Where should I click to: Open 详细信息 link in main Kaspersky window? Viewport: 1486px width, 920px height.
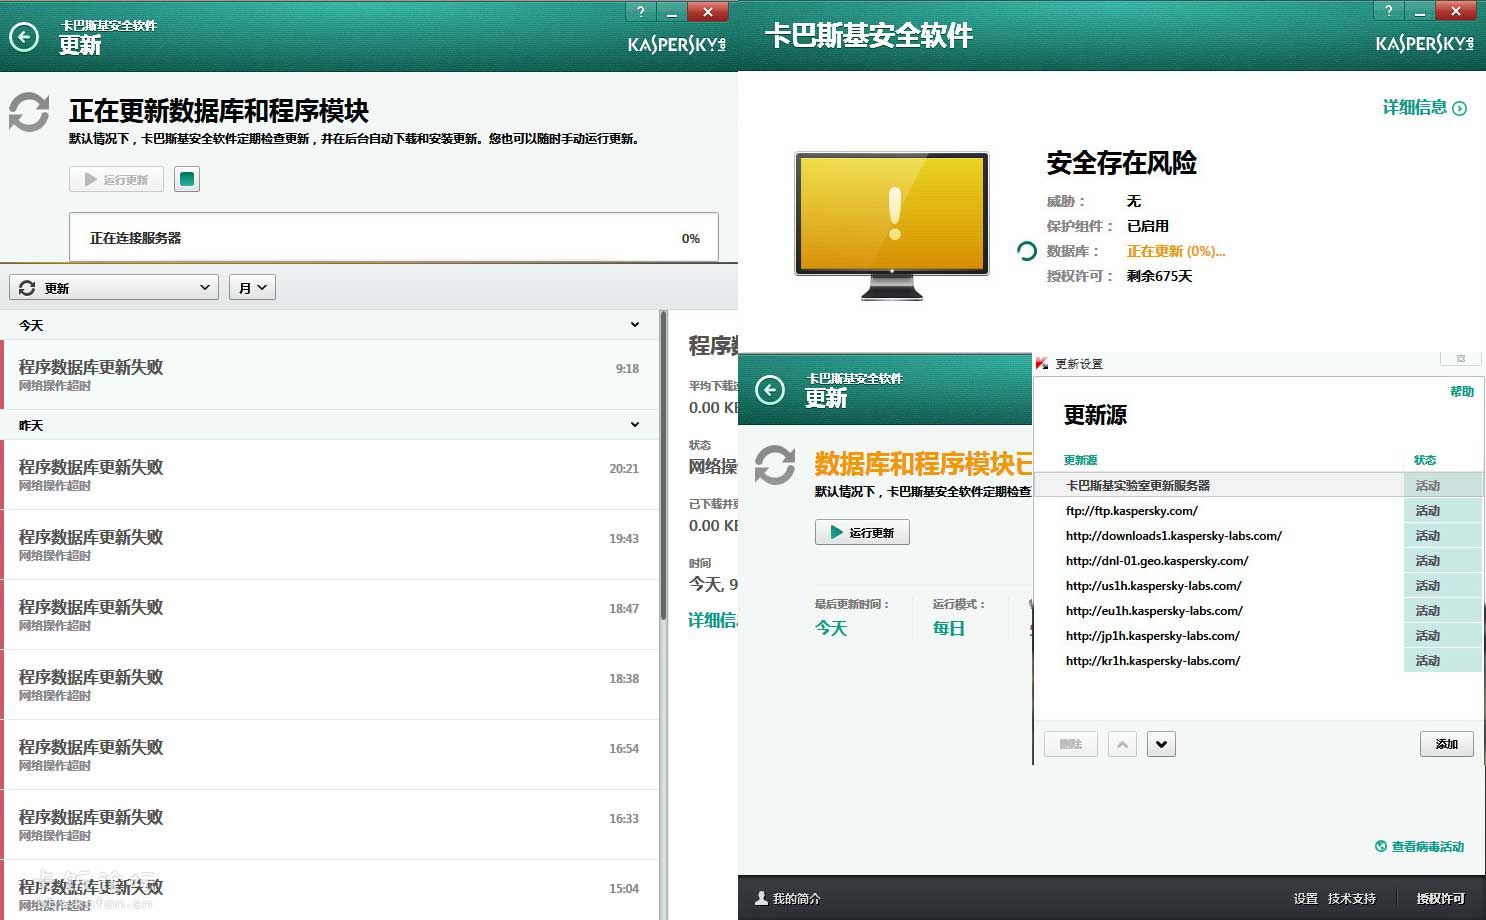(x=1424, y=108)
